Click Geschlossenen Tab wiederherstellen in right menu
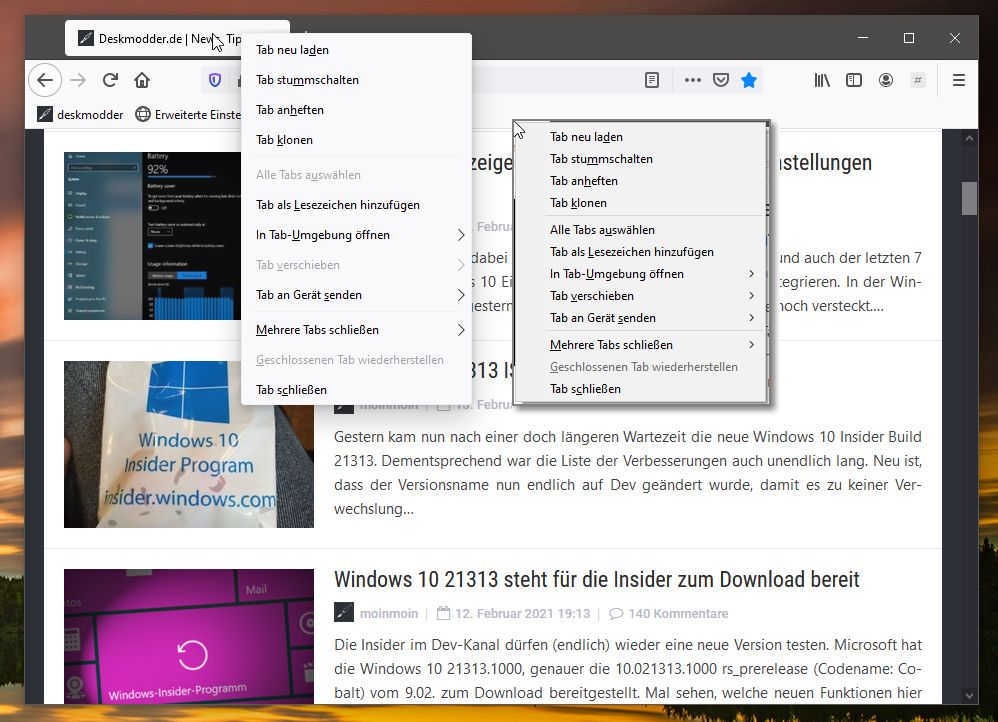 pos(641,367)
